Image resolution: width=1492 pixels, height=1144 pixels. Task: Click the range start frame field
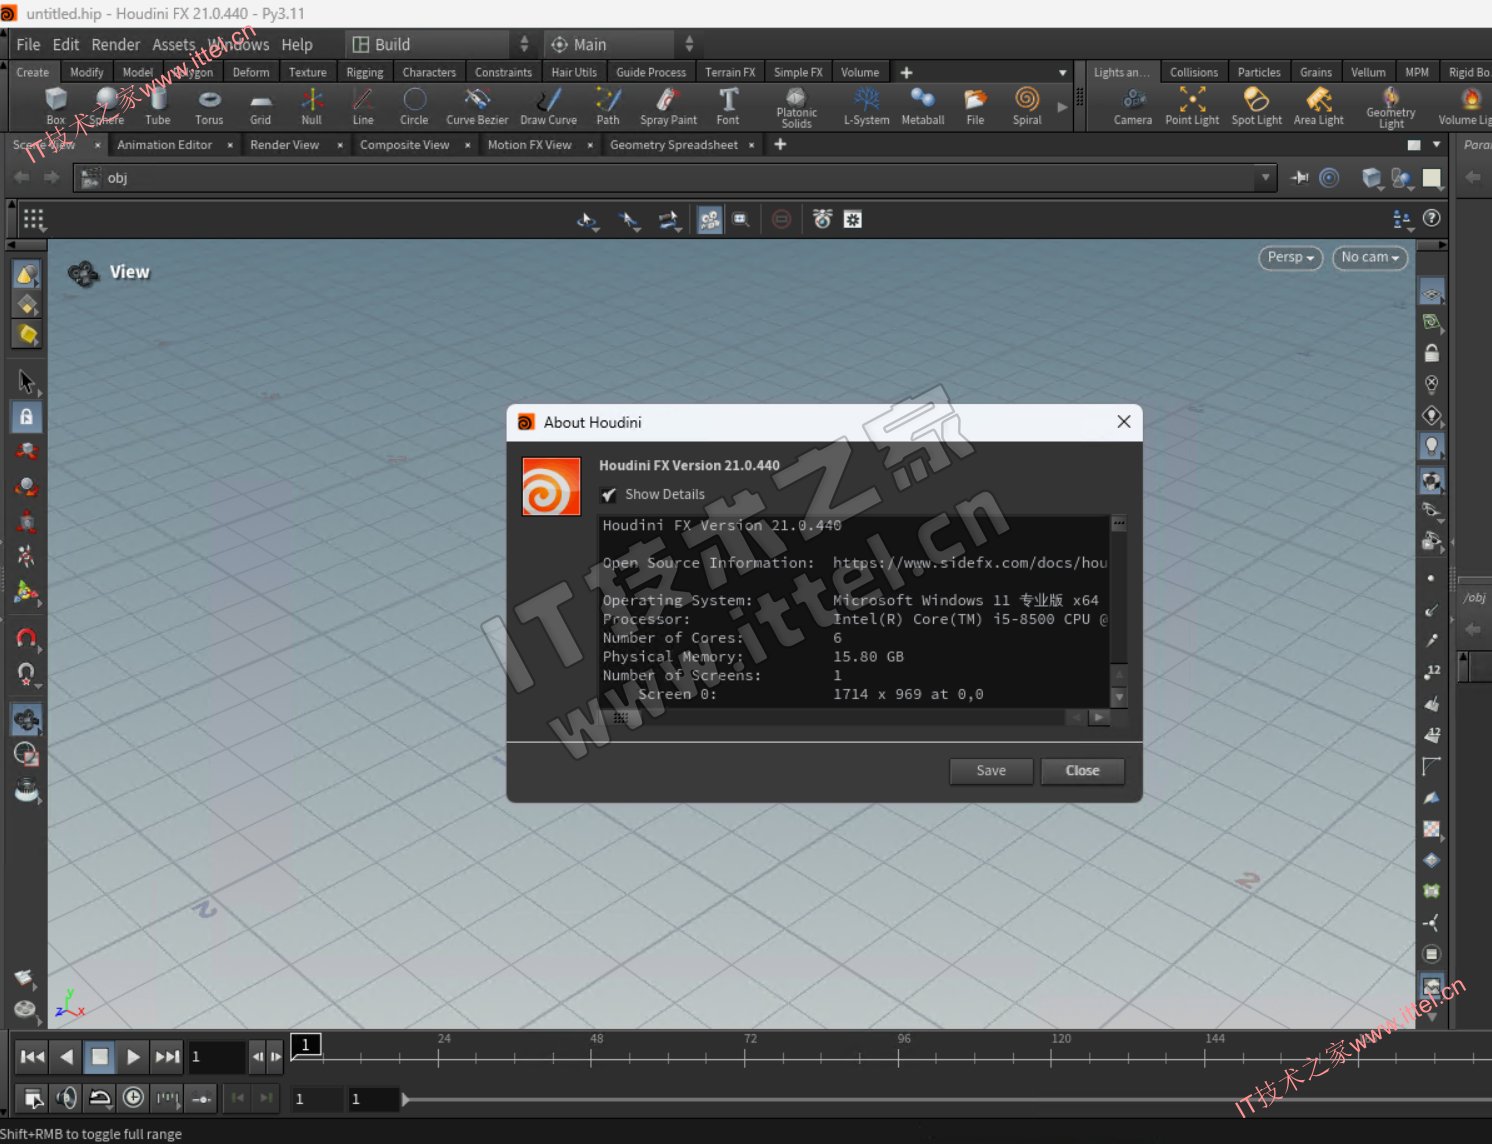click(x=317, y=1099)
